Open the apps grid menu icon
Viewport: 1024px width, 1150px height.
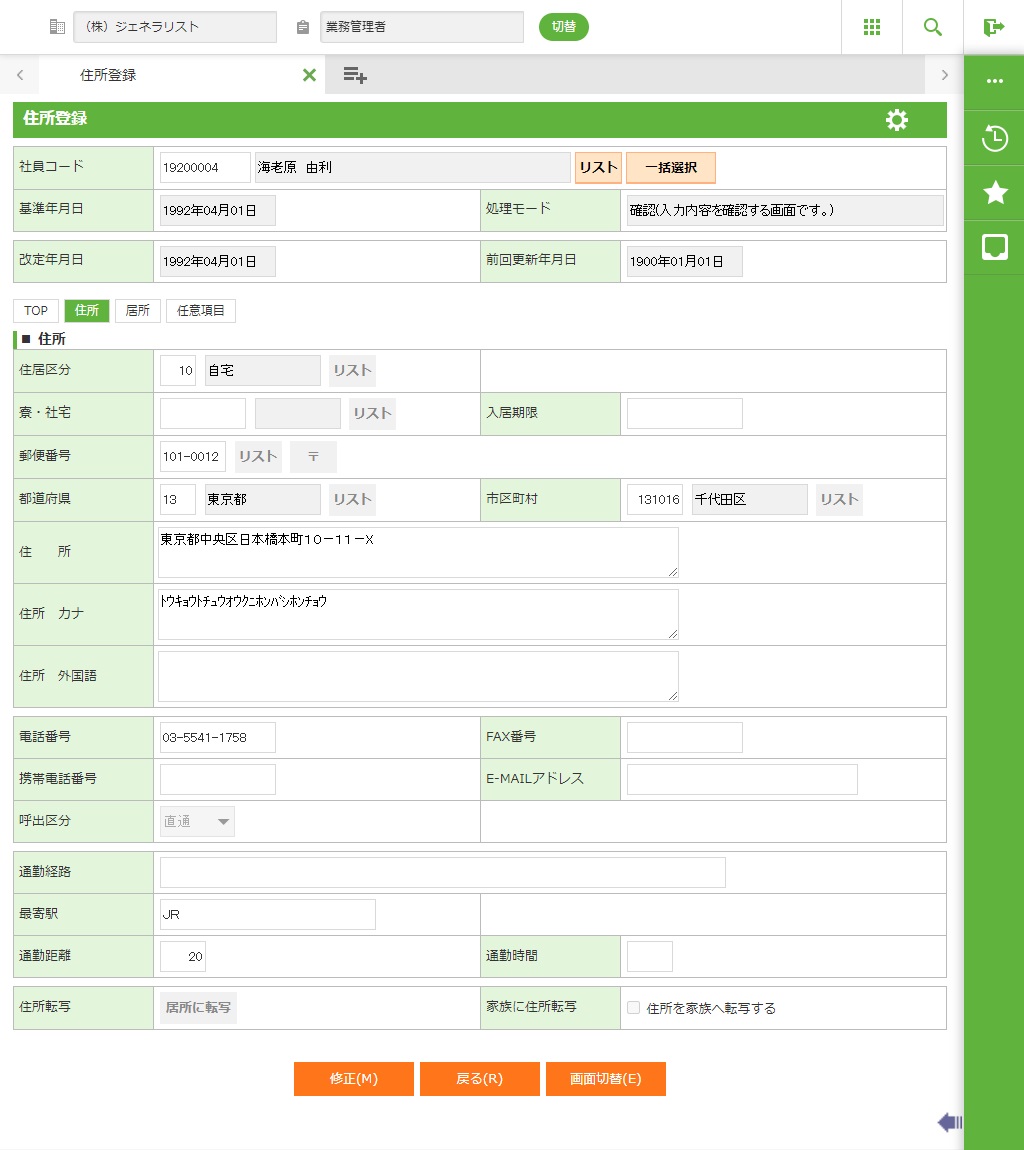pyautogui.click(x=871, y=27)
